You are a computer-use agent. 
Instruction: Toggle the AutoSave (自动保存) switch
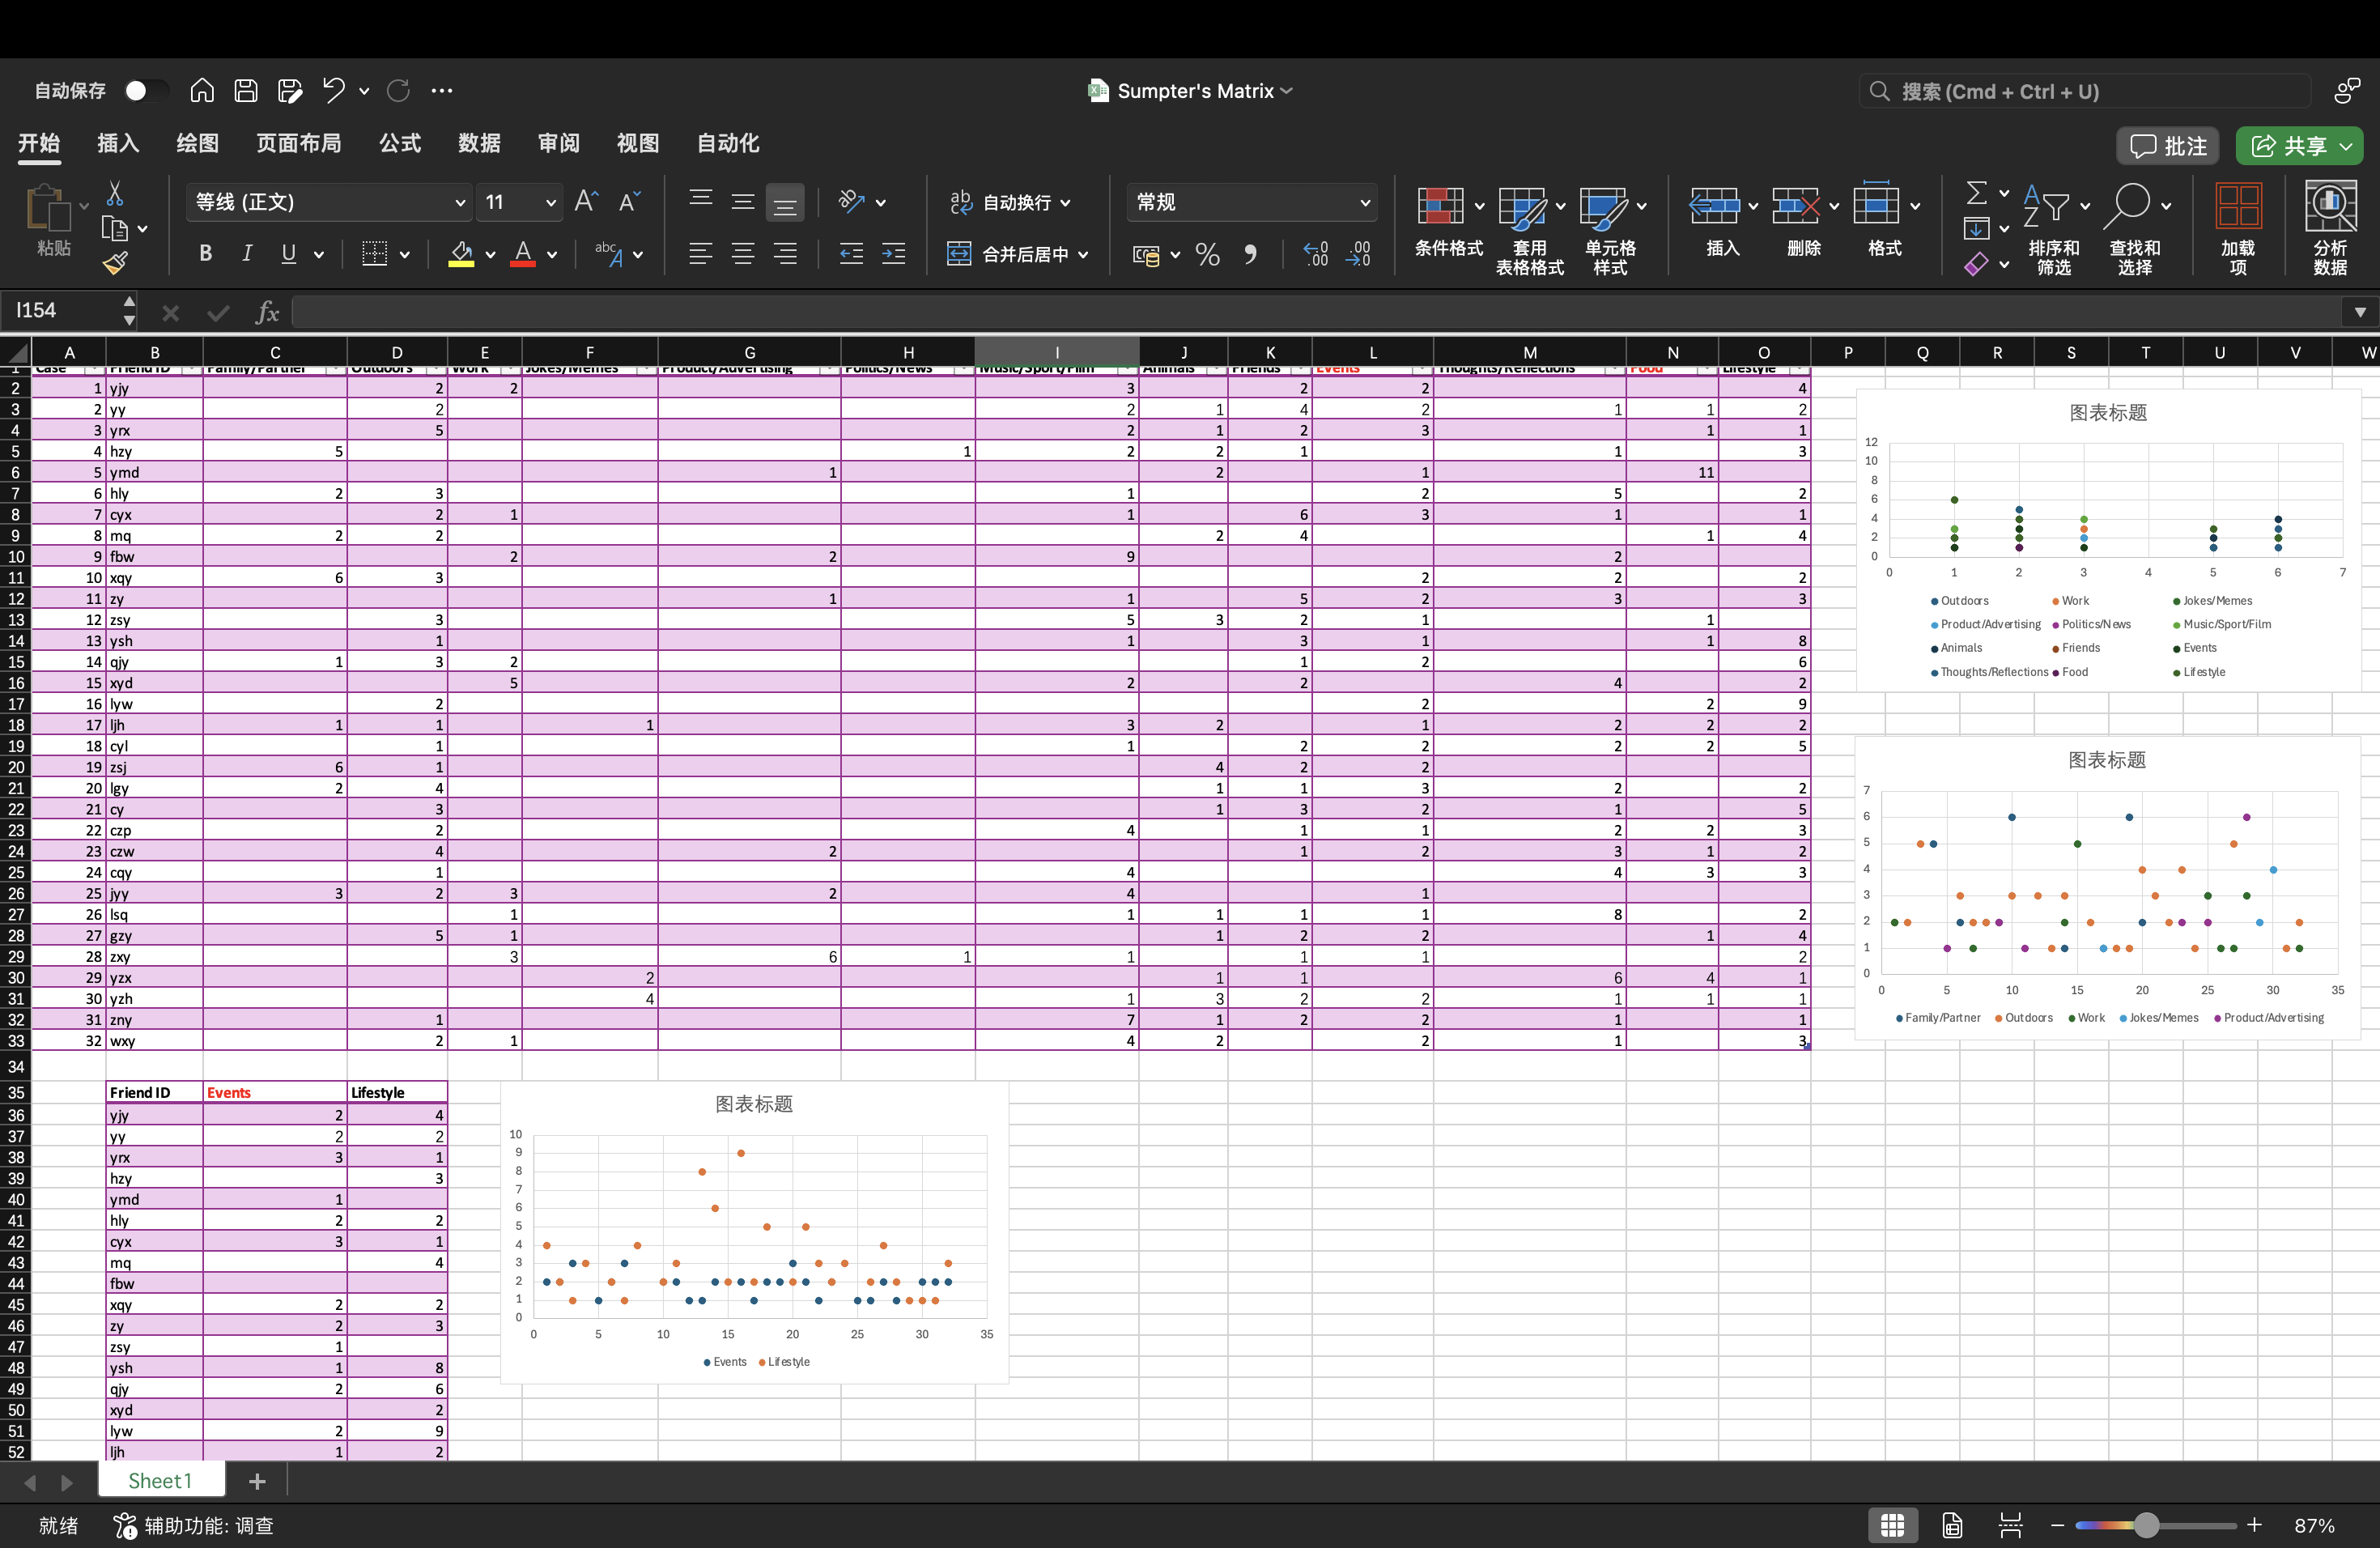point(144,91)
